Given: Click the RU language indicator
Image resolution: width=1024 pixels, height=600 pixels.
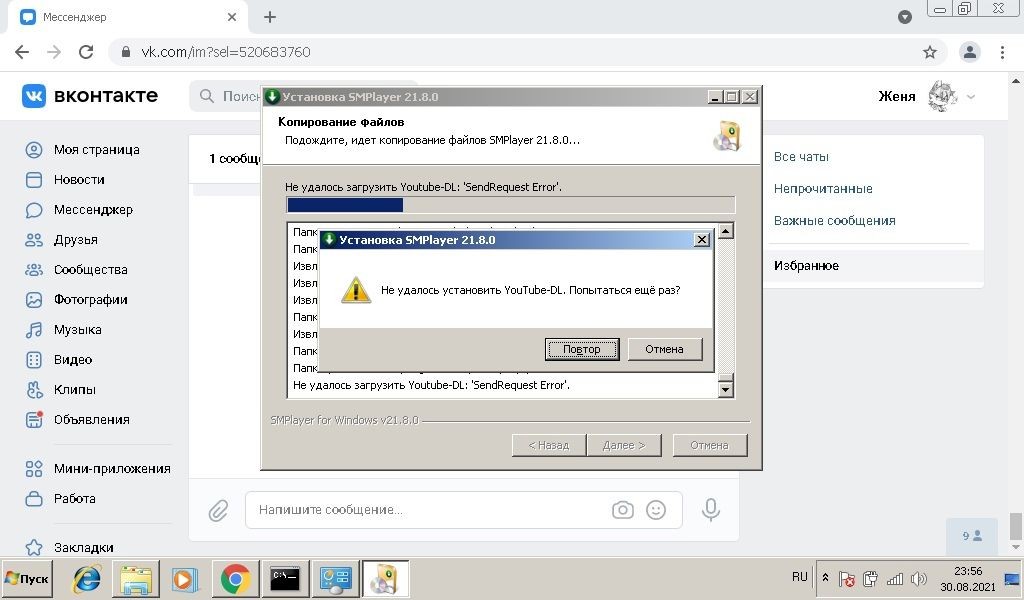Looking at the screenshot, I should [x=799, y=577].
